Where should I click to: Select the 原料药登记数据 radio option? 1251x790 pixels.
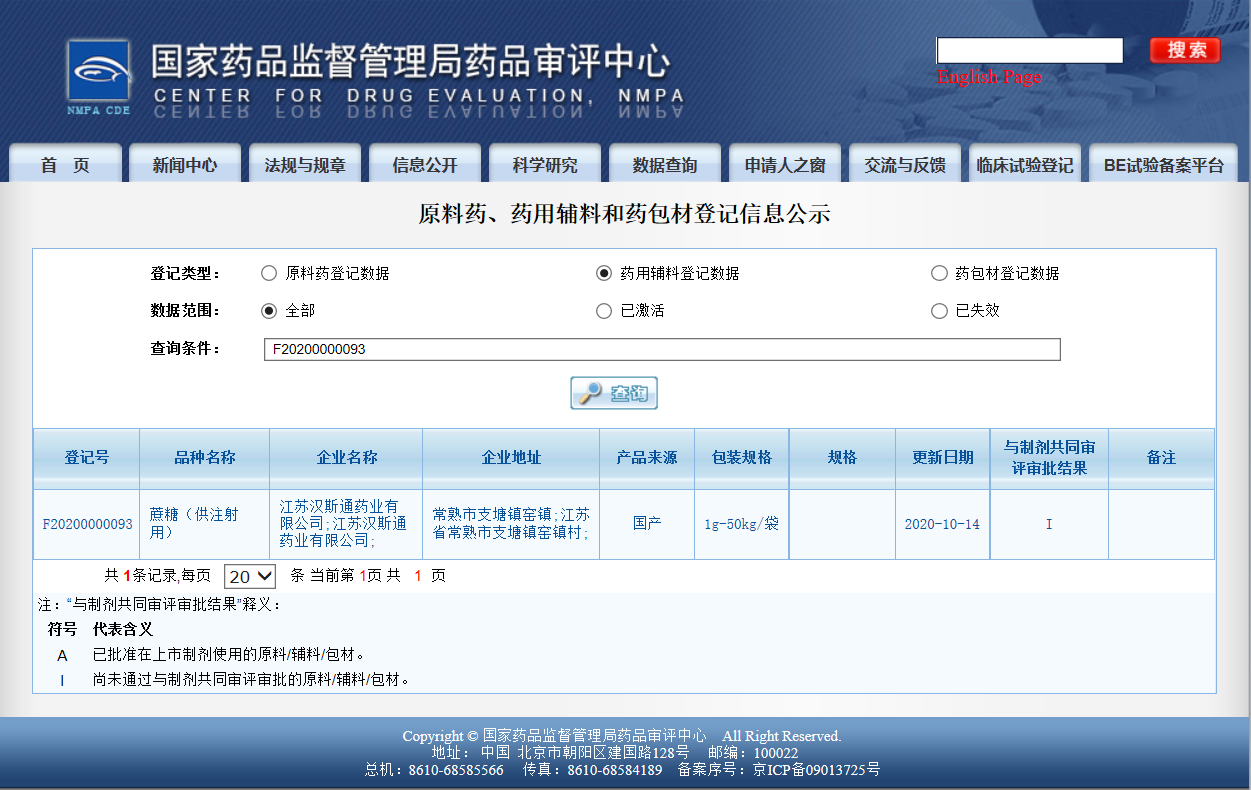[268, 272]
